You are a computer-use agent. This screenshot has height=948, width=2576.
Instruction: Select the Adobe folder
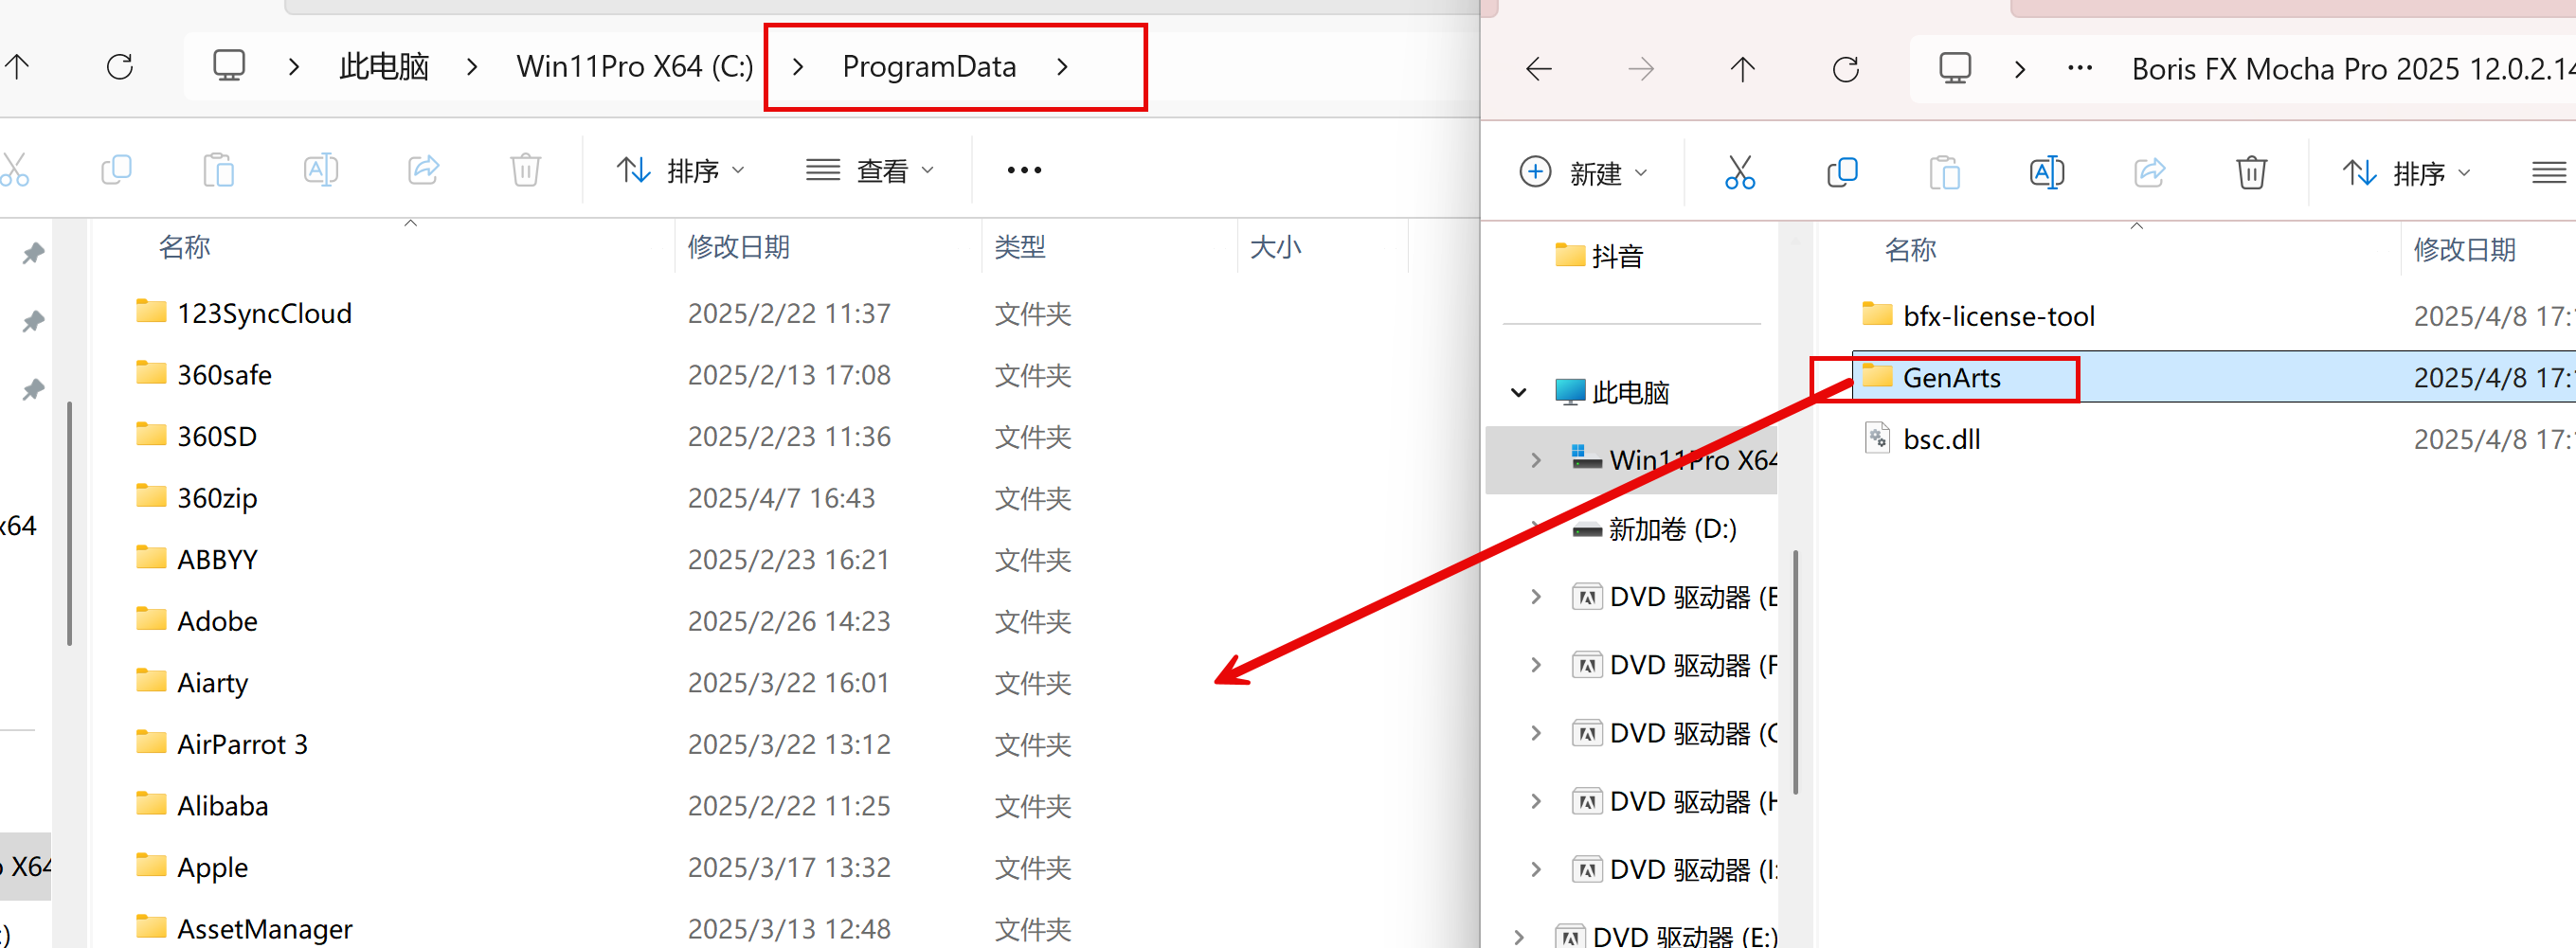point(217,622)
